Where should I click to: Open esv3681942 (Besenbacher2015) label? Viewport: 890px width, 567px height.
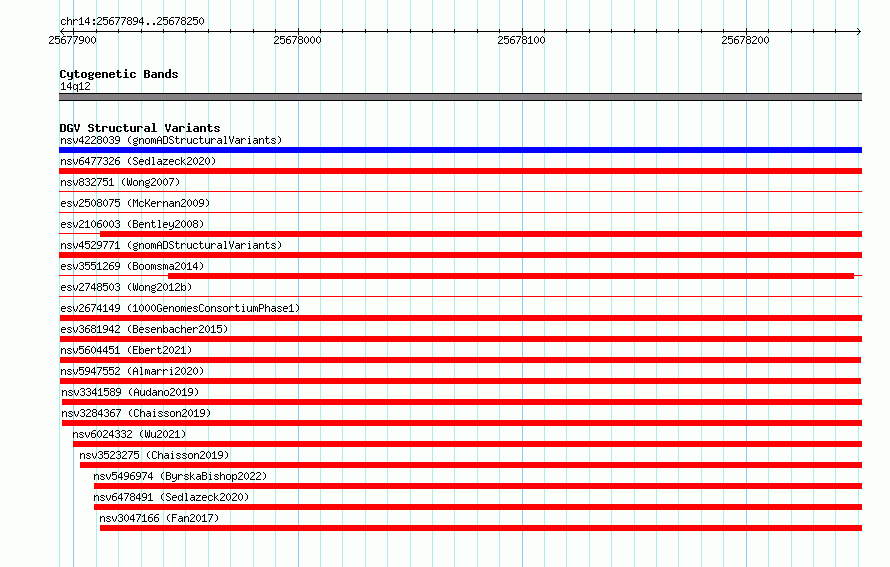[144, 329]
